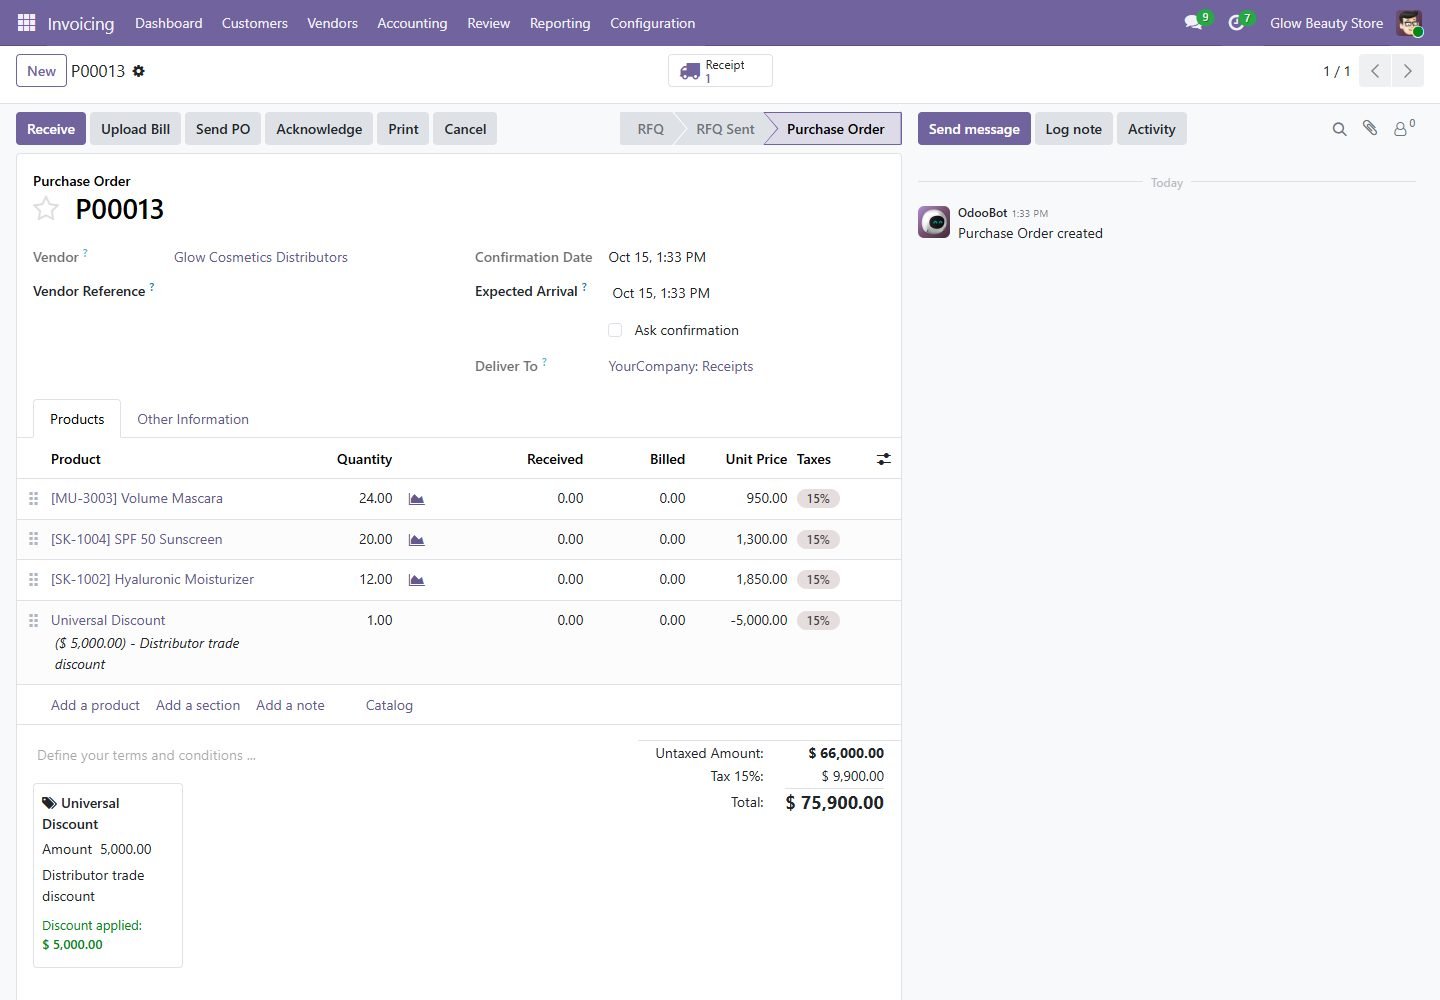Click the Universal Discount card
The width and height of the screenshot is (1440, 1000).
(108, 875)
